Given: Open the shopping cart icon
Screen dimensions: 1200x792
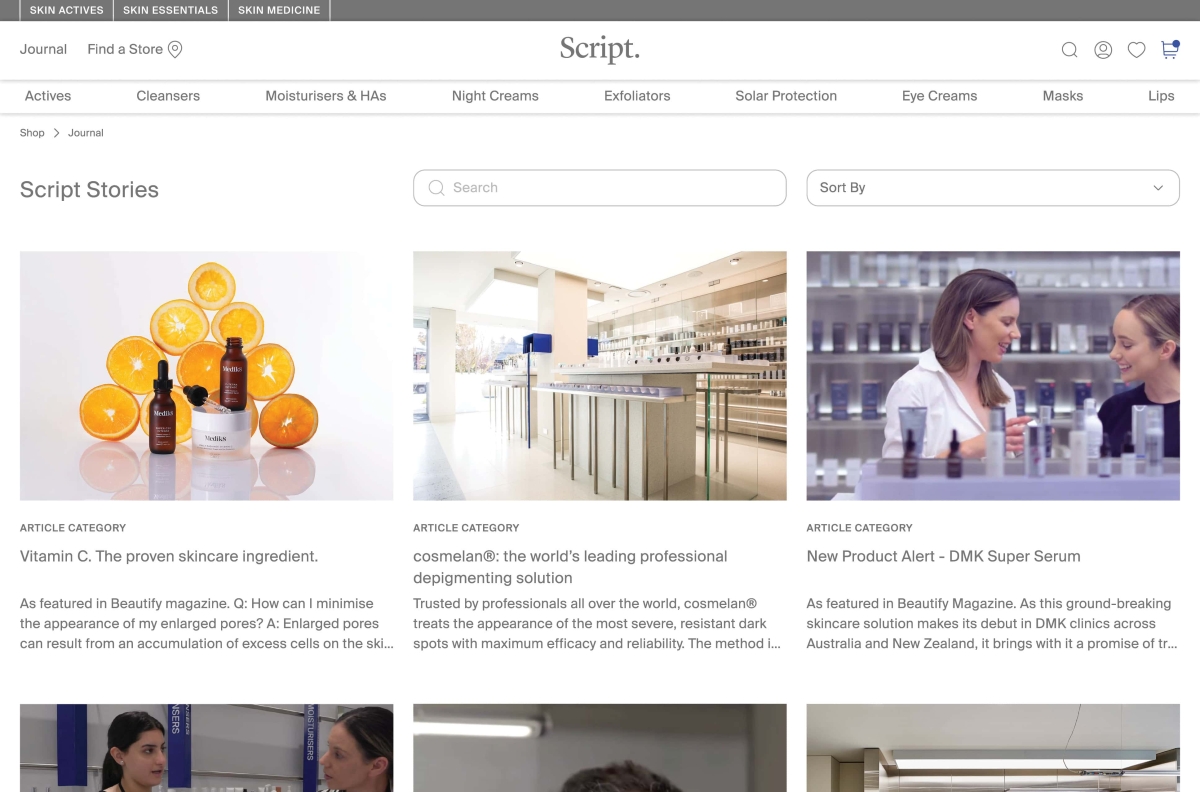Looking at the screenshot, I should tap(1170, 50).
